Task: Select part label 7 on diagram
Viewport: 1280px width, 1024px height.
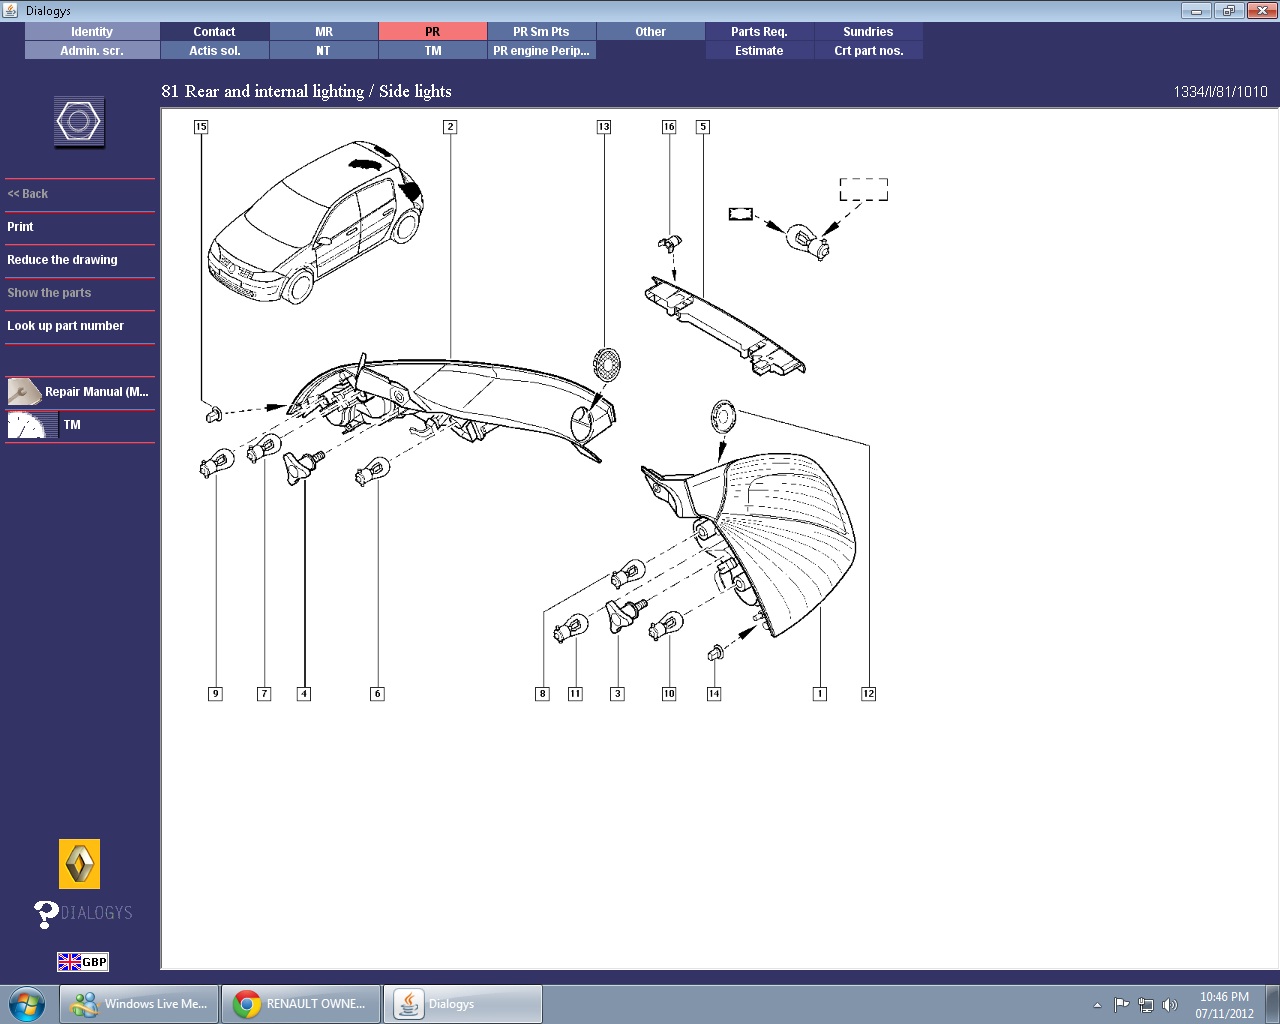Action: [x=264, y=694]
